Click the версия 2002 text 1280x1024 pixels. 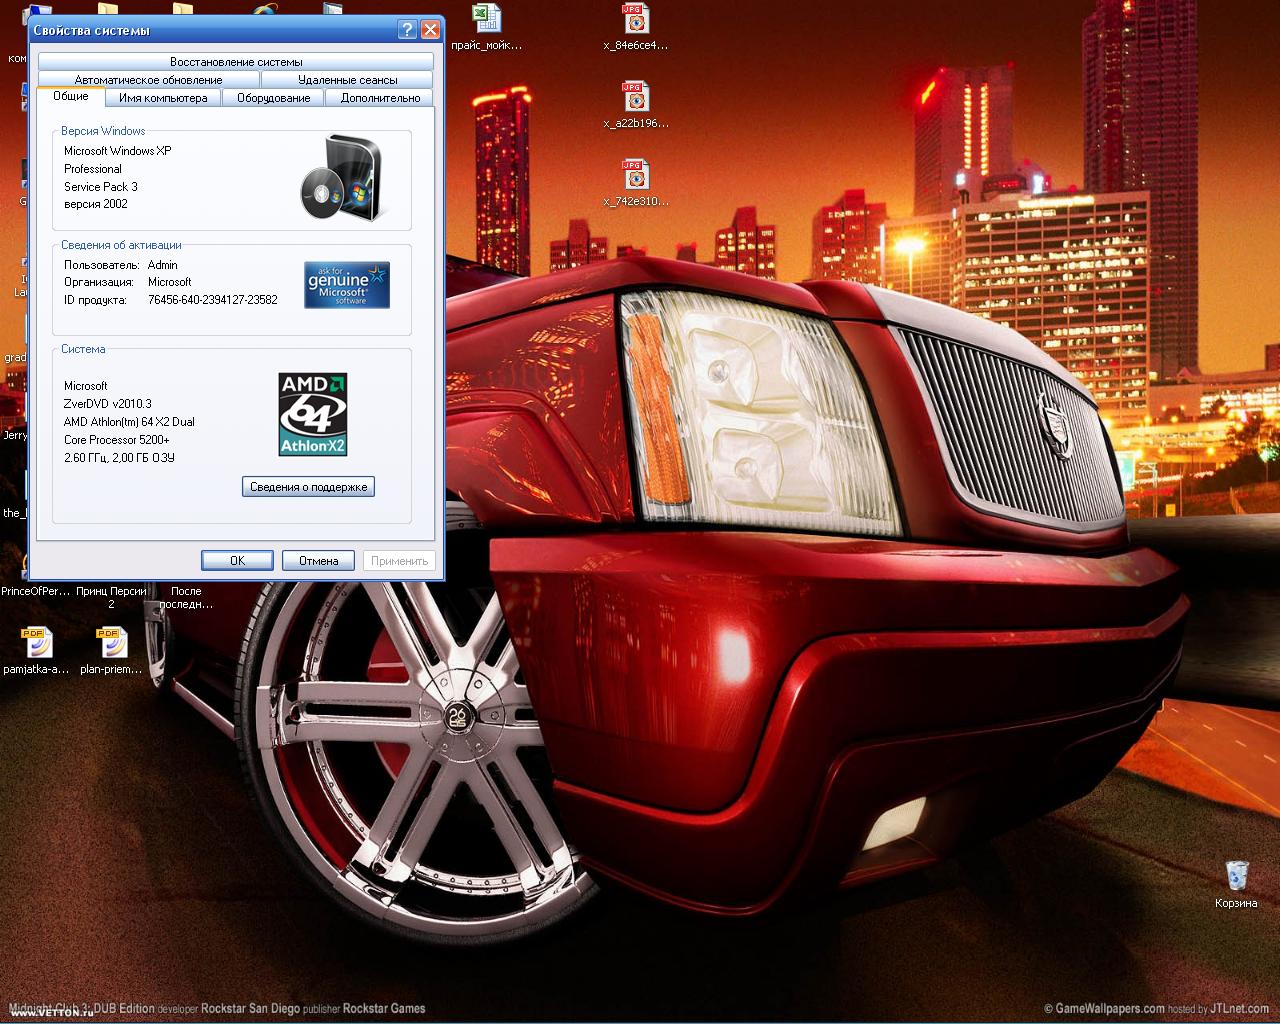[x=96, y=204]
